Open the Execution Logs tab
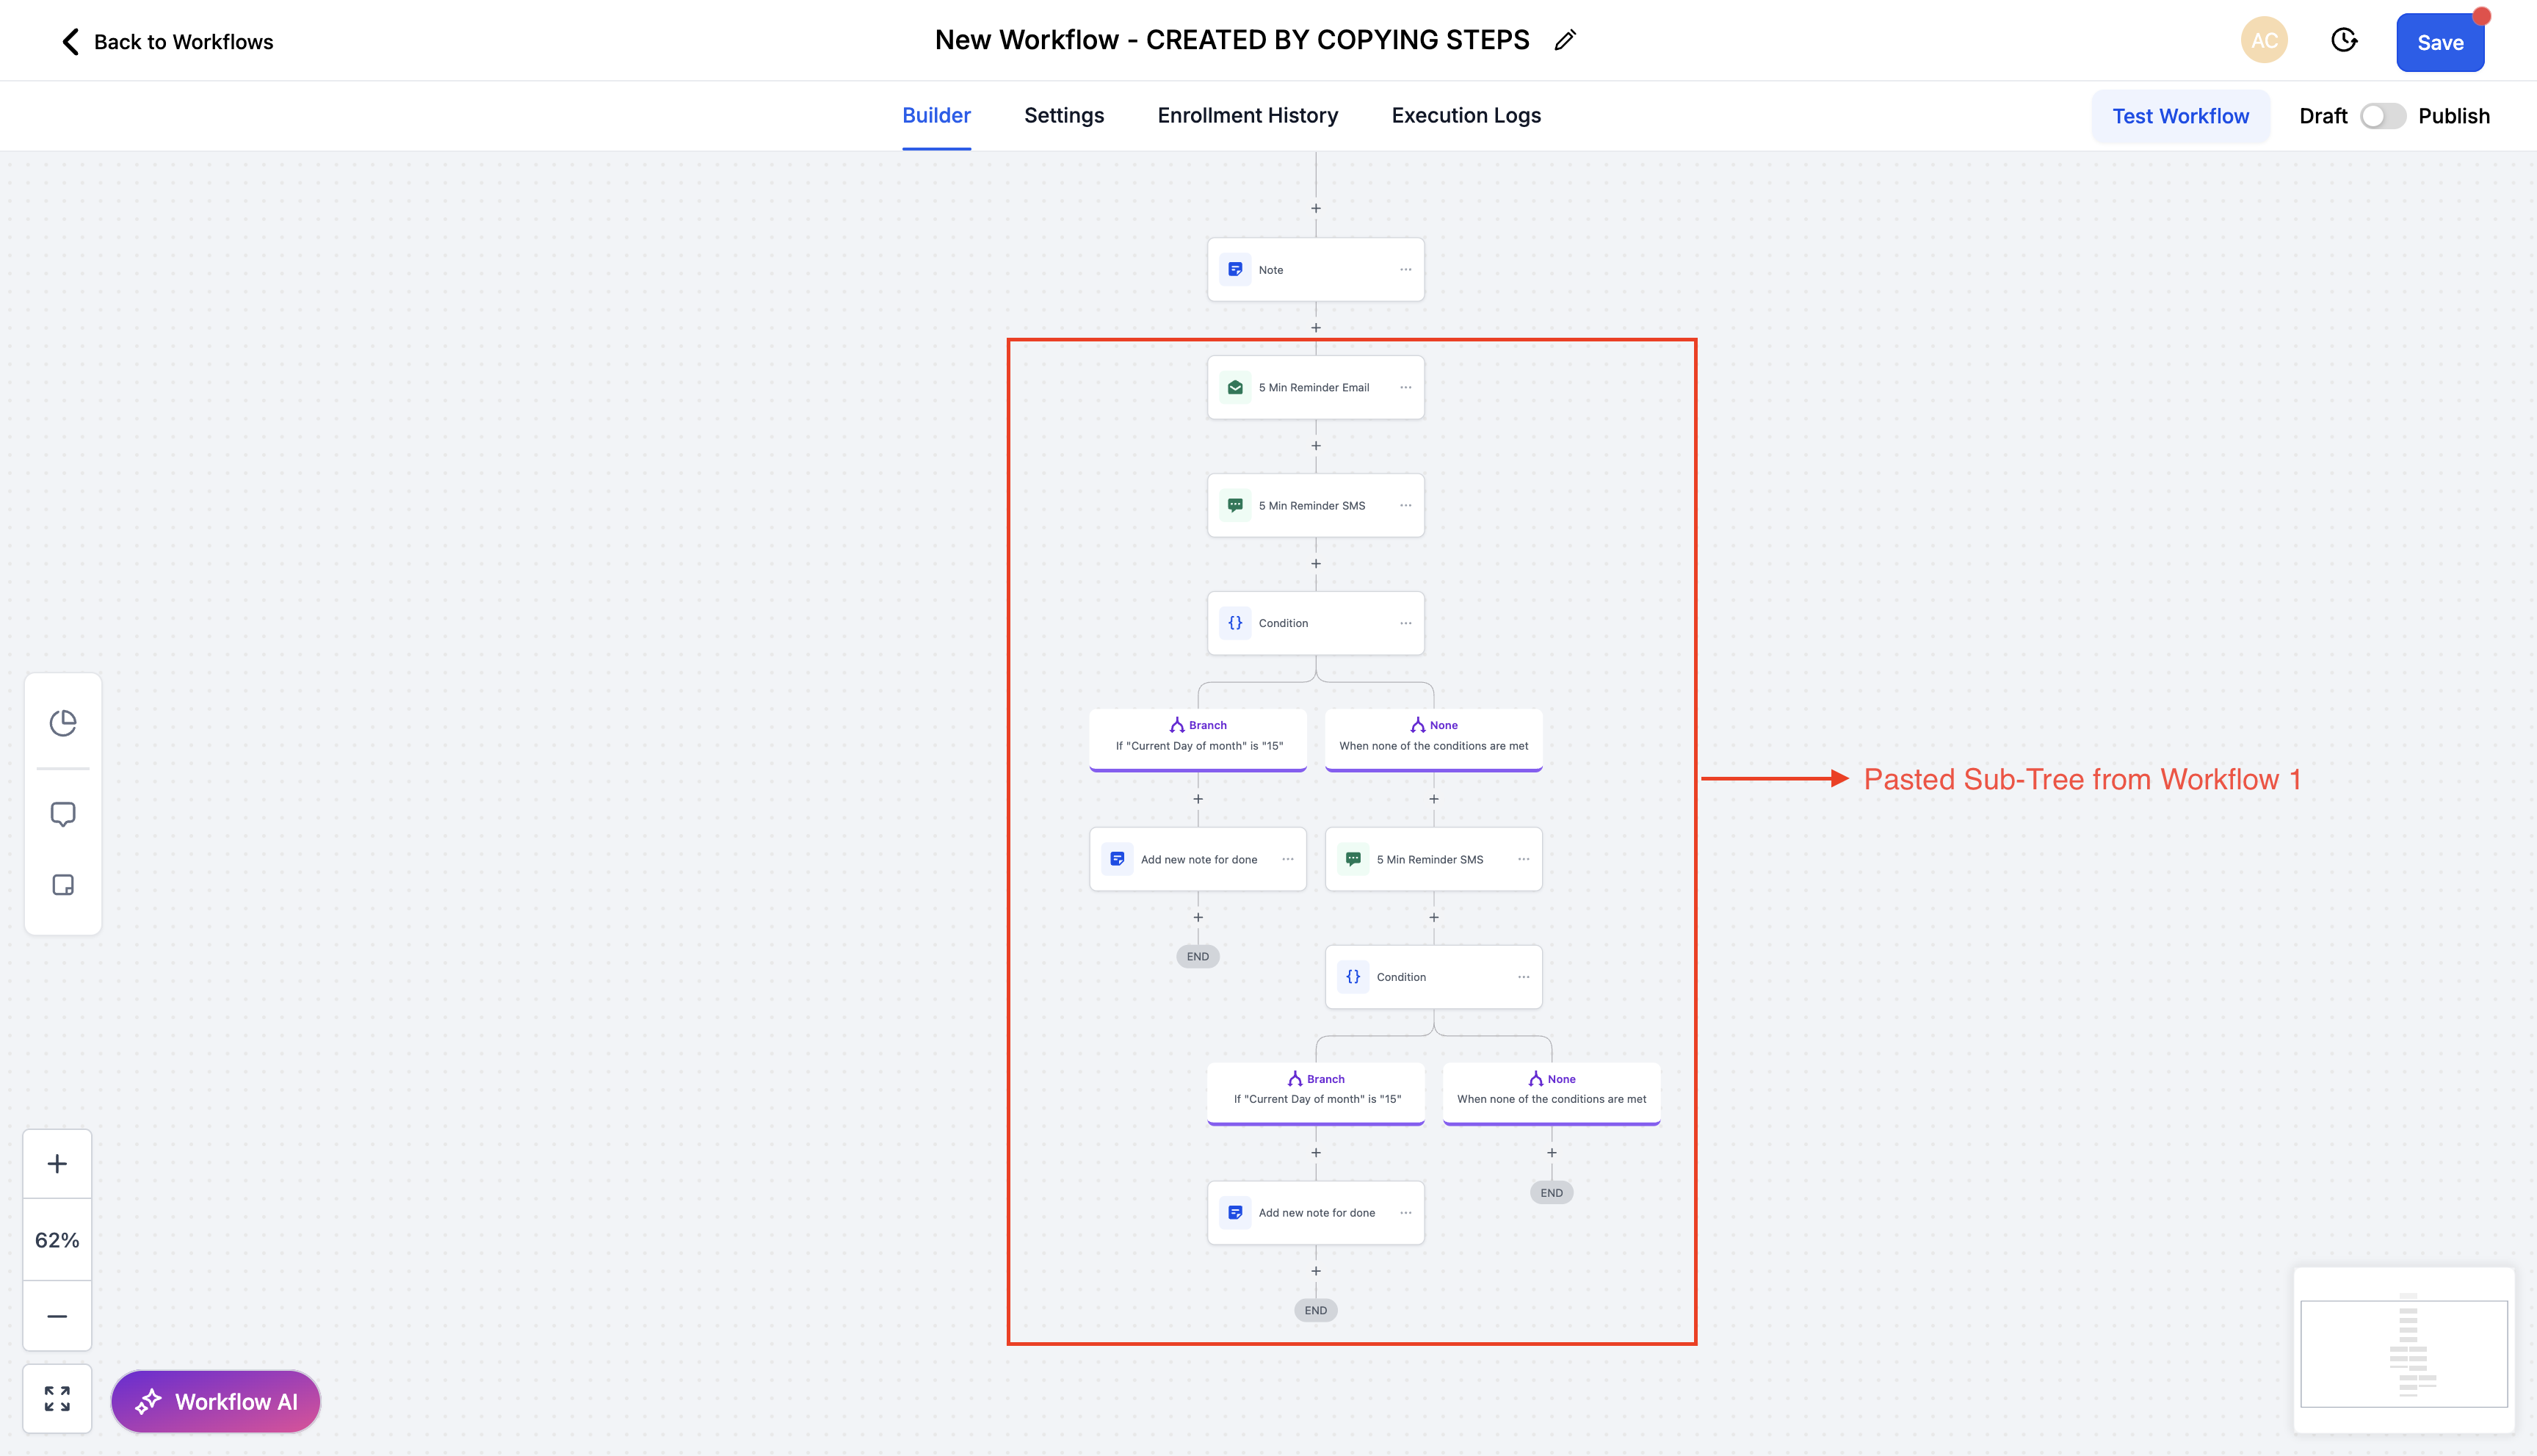 pyautogui.click(x=1465, y=116)
